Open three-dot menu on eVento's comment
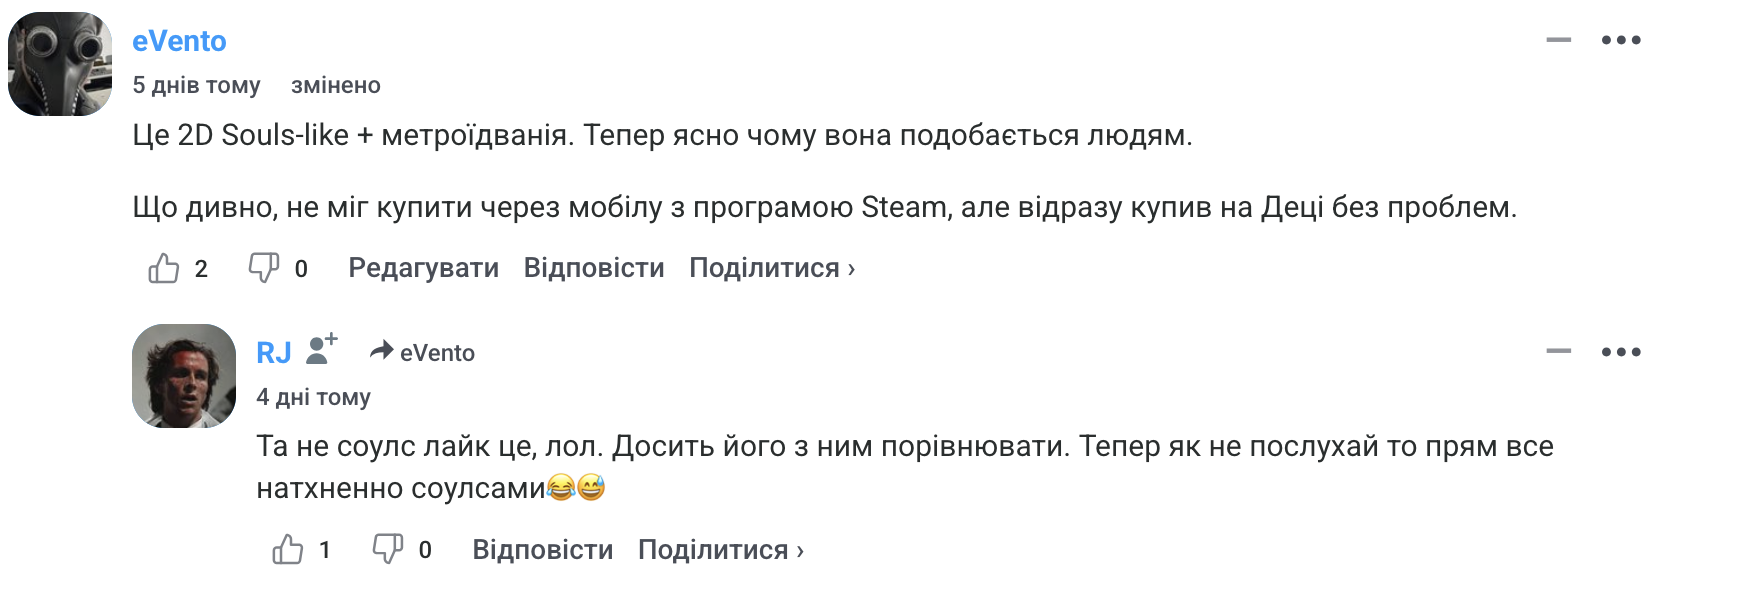Screen dimensions: 1758x598 coord(1621,40)
